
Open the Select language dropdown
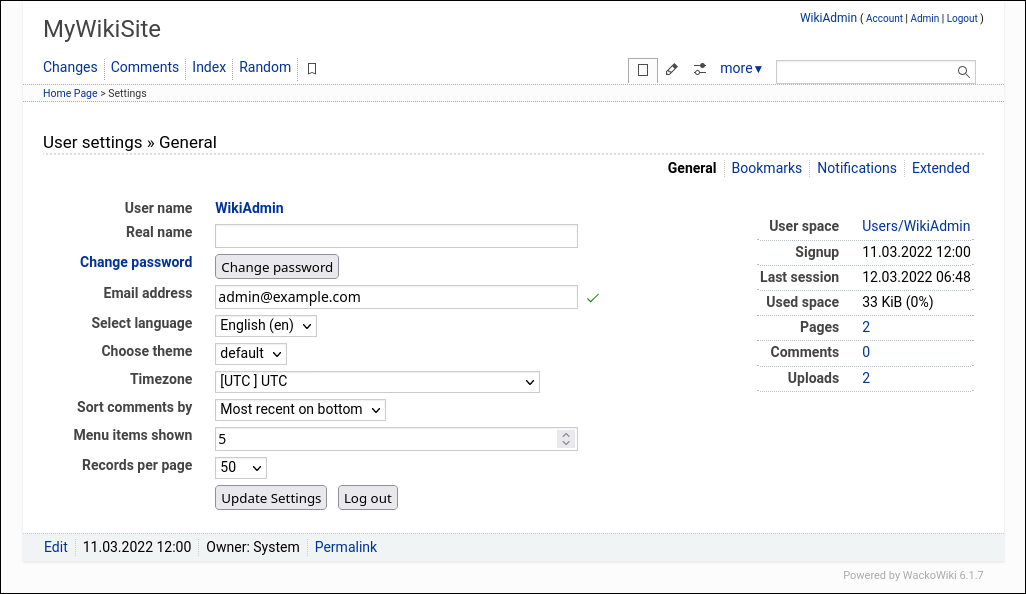click(265, 325)
